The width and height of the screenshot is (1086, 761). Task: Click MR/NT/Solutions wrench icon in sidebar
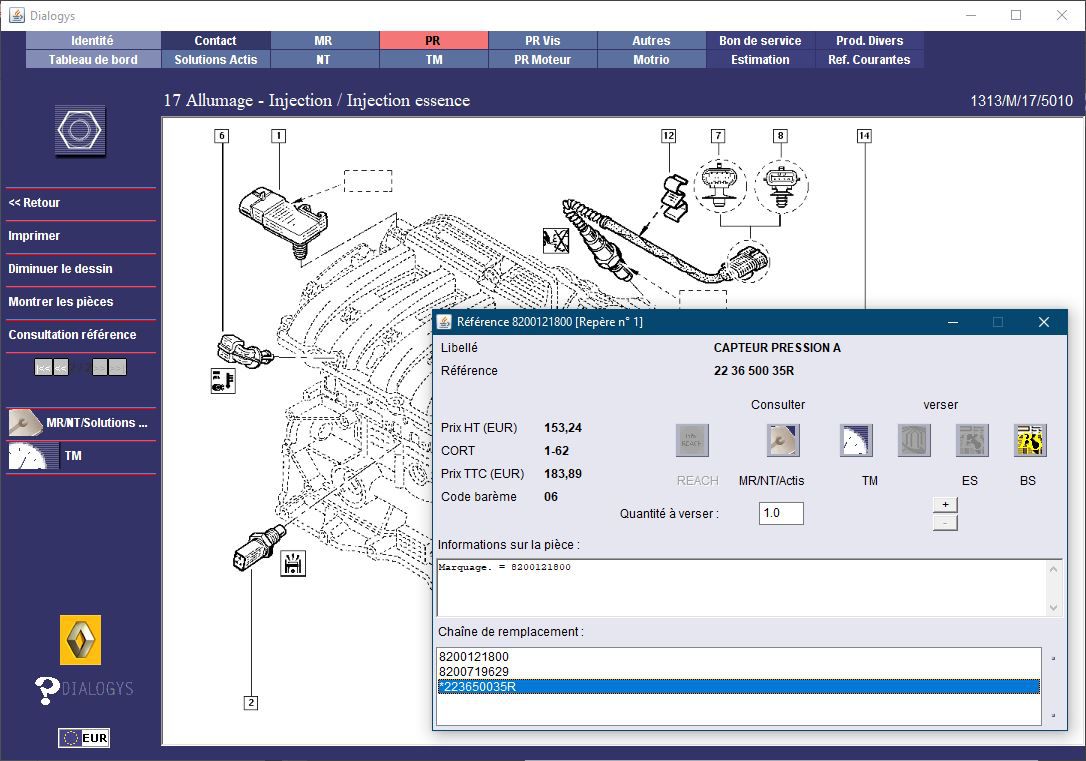pyautogui.click(x=26, y=422)
